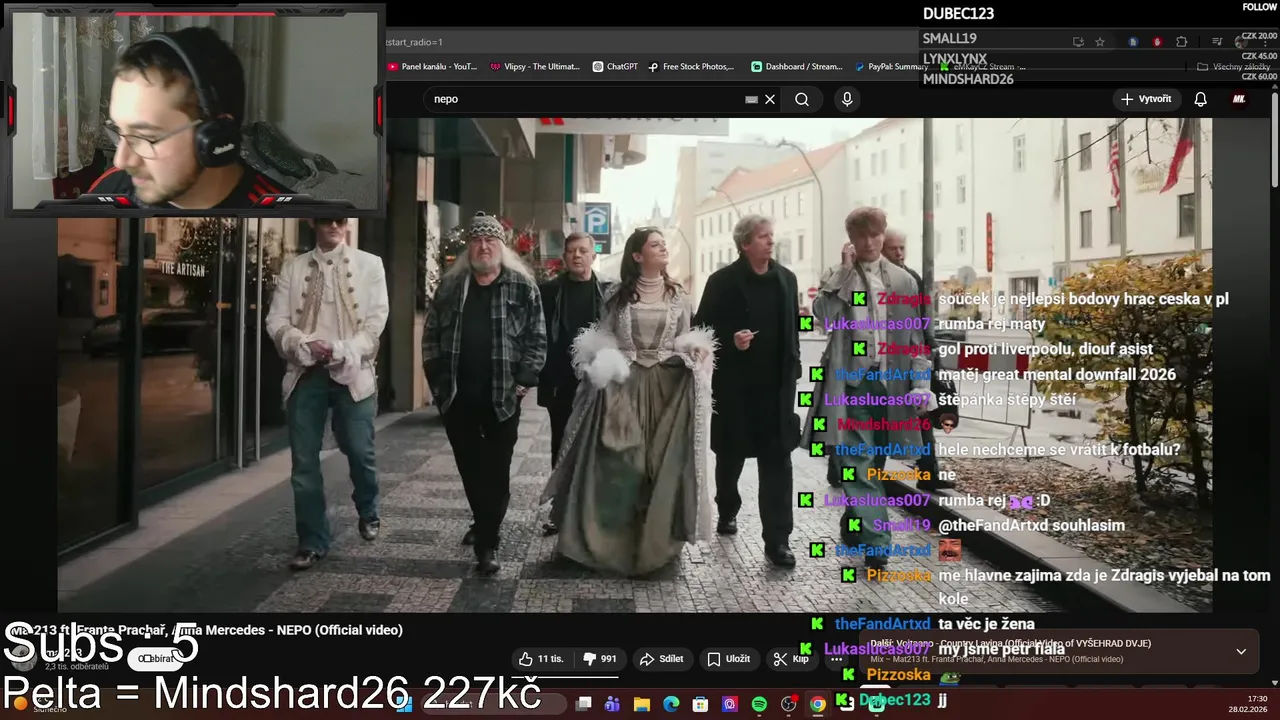Image resolution: width=1280 pixels, height=720 pixels.
Task: Save video using Uložit button
Action: point(728,659)
